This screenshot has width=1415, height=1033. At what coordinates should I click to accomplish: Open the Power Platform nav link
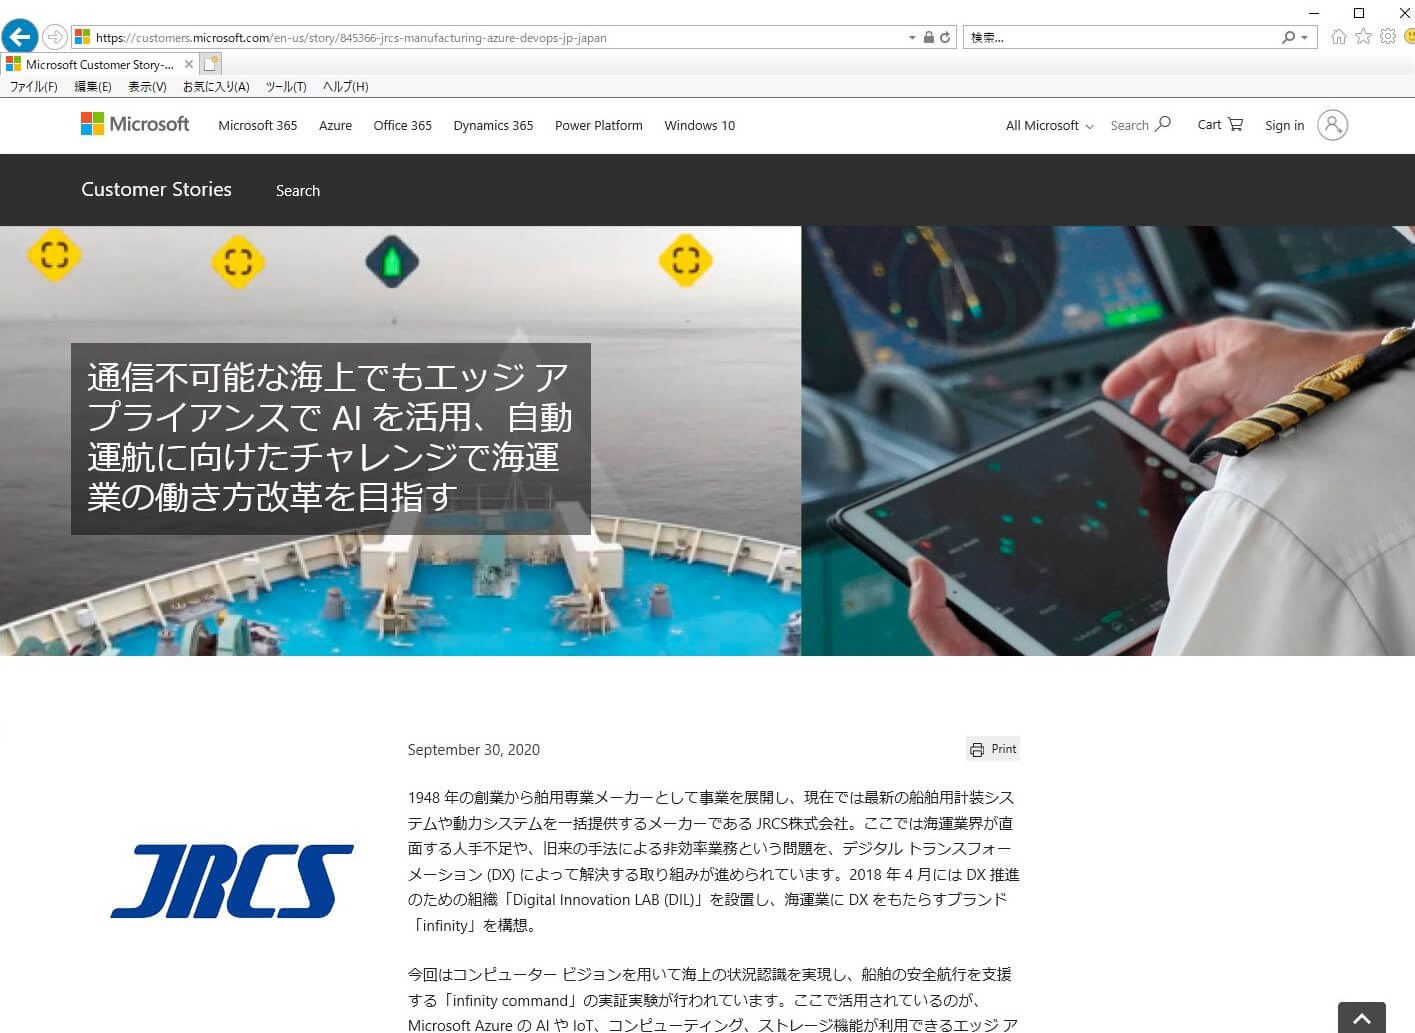(599, 125)
